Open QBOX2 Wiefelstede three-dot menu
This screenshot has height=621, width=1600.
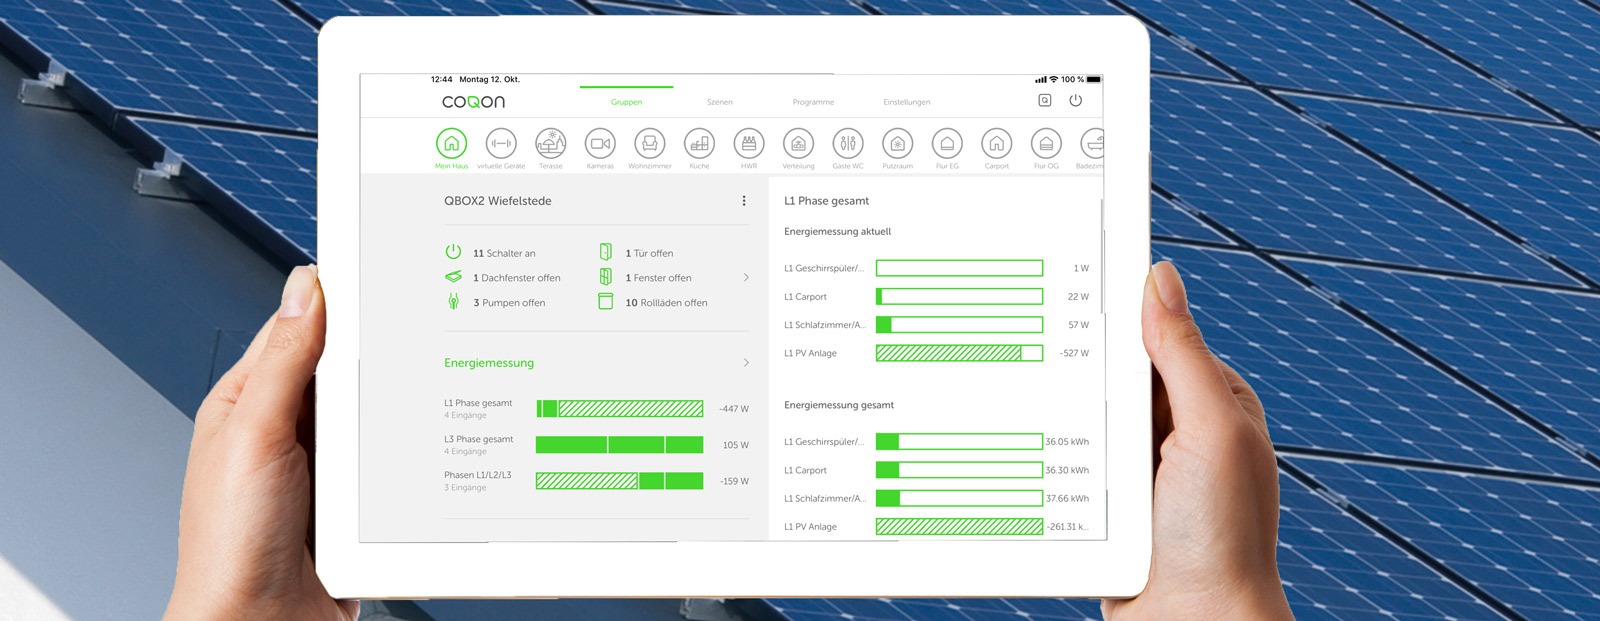coord(744,201)
